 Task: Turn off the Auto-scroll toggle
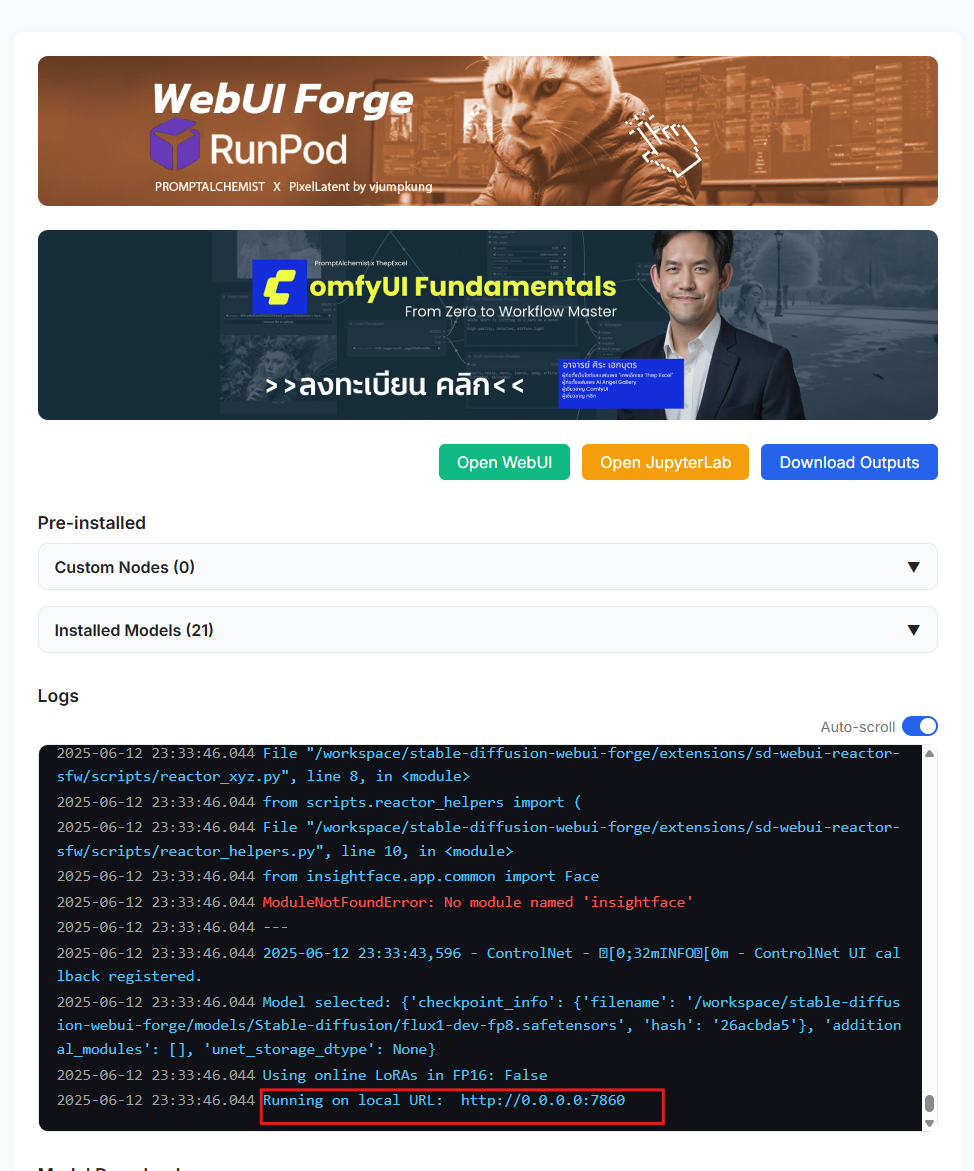point(919,726)
